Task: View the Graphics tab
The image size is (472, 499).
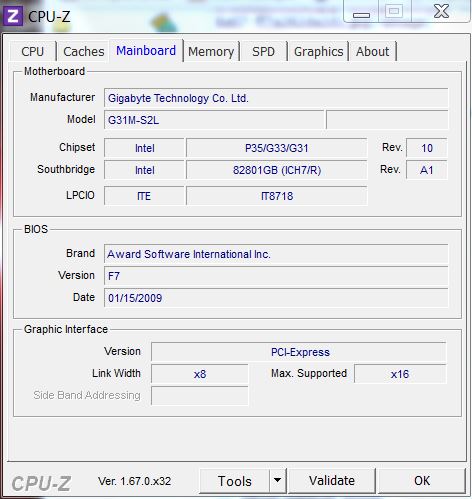Action: tap(318, 51)
